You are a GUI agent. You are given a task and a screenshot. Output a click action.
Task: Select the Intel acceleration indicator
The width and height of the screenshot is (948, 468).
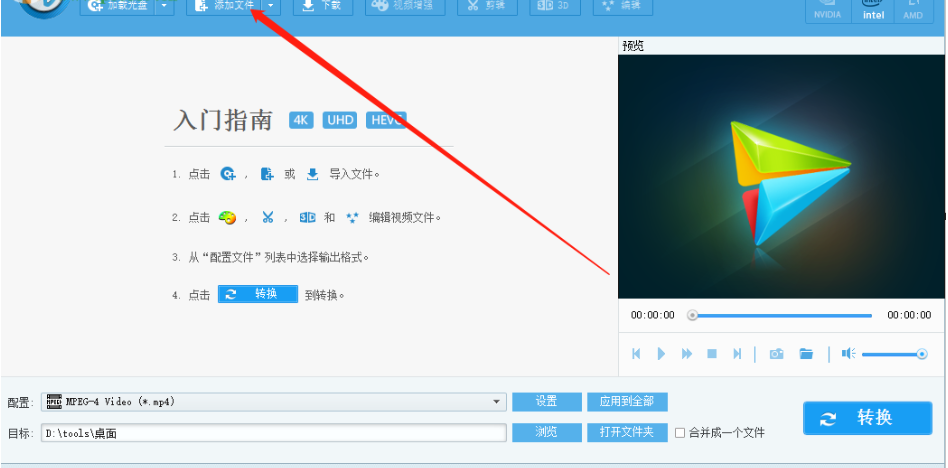click(873, 11)
